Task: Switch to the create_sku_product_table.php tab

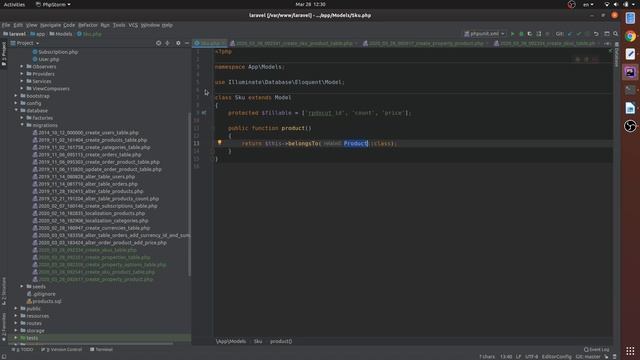Action: pyautogui.click(x=294, y=43)
